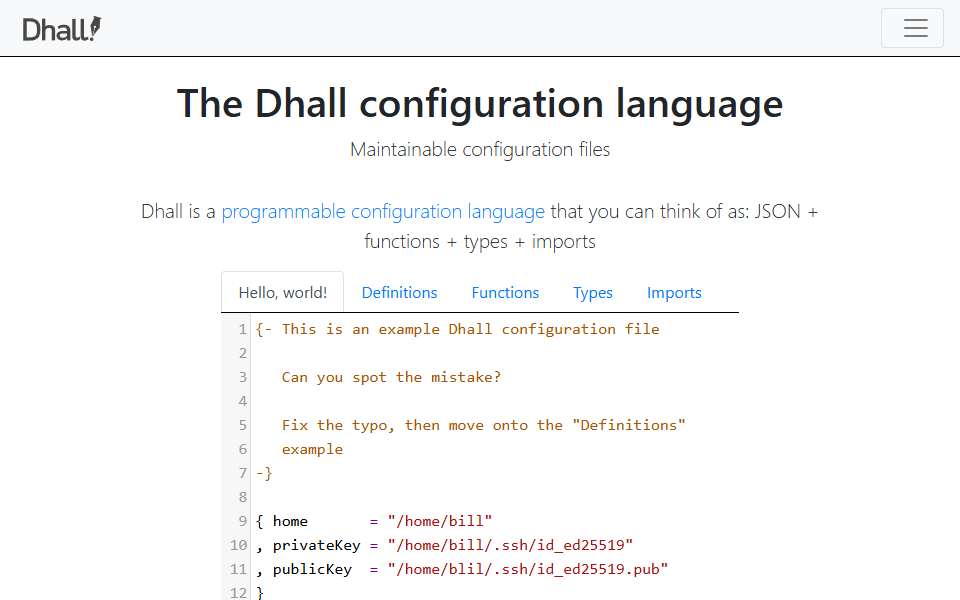Click the "home" field name in code
The width and height of the screenshot is (960, 600).
pos(290,521)
